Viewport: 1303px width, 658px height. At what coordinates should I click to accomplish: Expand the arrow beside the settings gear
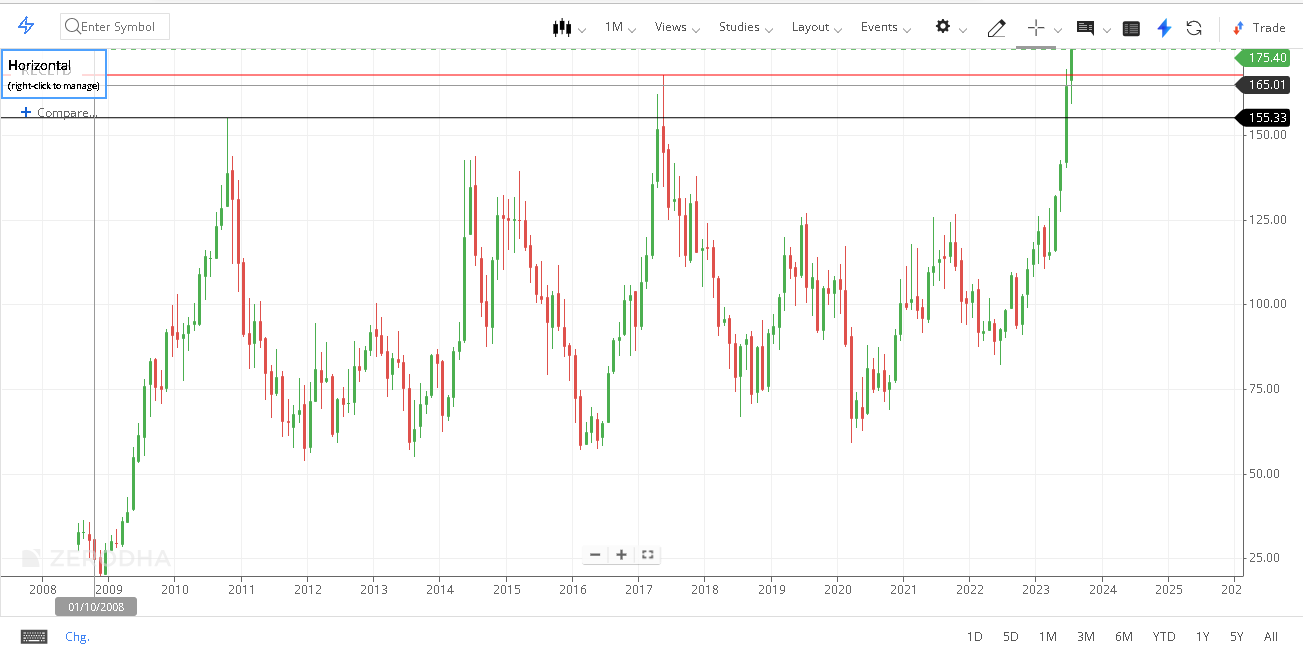[963, 29]
